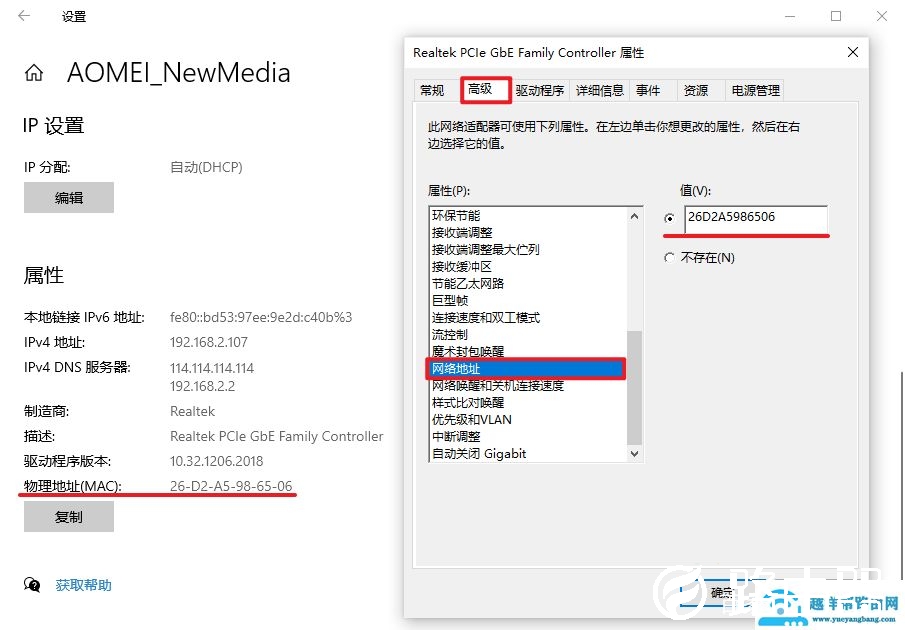
Task: Click the scrollbar down arrow in properties list
Action: coord(633,452)
